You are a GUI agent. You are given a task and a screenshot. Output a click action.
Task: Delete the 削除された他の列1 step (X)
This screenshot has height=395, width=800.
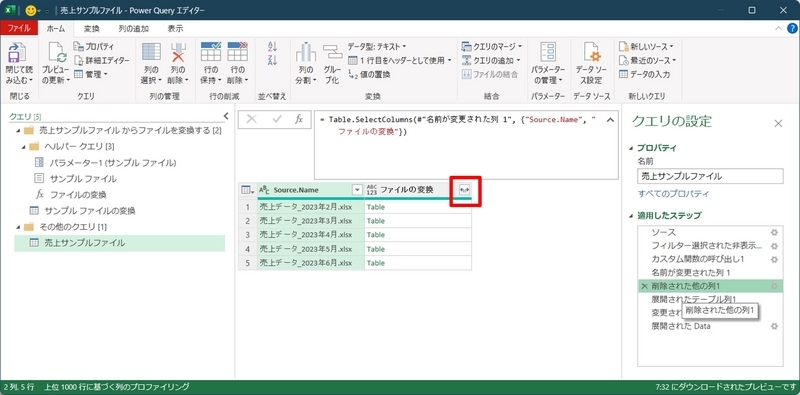[x=644, y=286]
